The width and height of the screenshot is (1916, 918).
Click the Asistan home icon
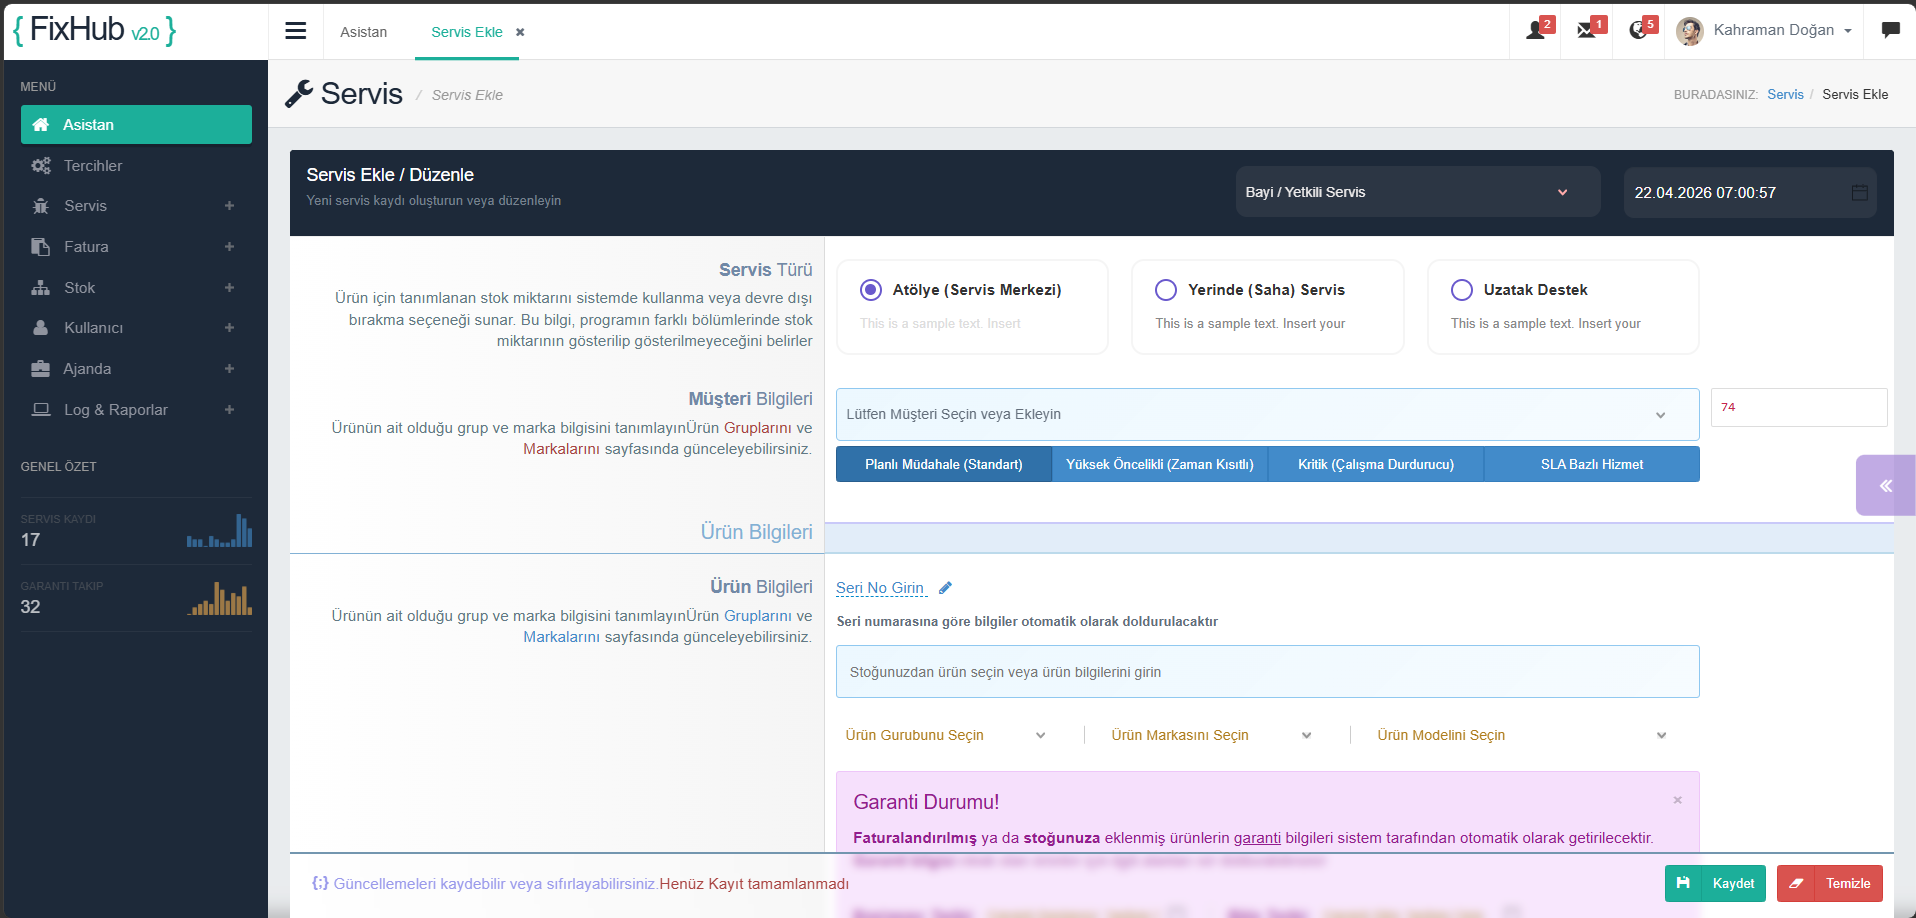click(x=41, y=125)
